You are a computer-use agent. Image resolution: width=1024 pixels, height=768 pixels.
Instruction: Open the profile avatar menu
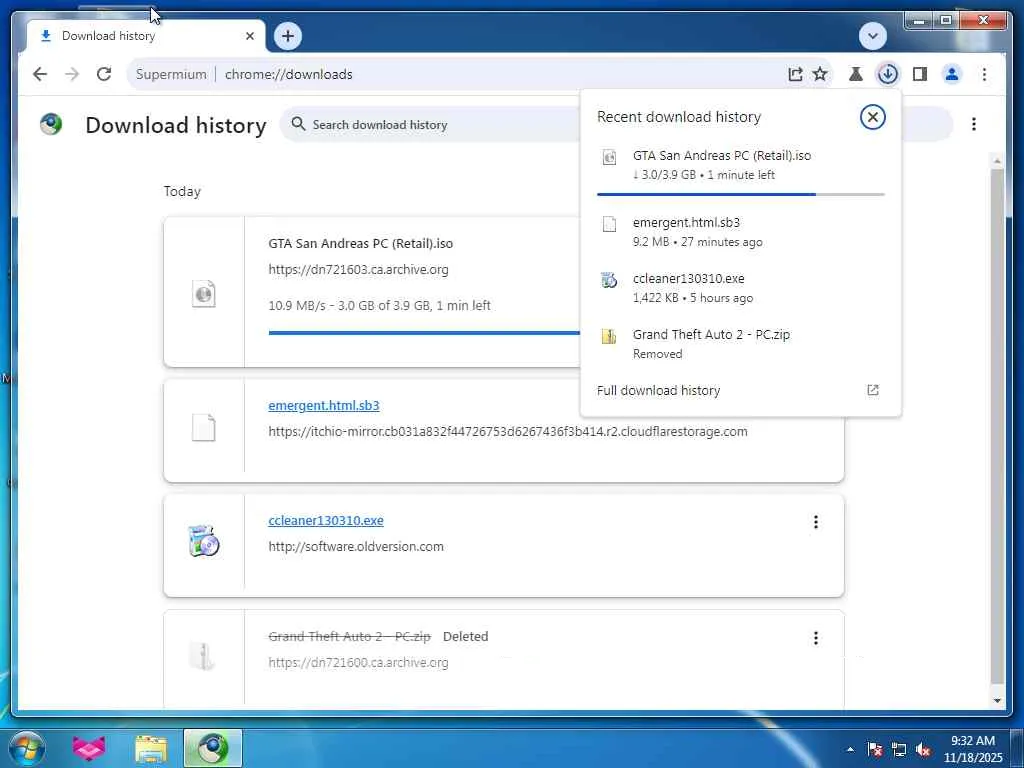click(952, 74)
